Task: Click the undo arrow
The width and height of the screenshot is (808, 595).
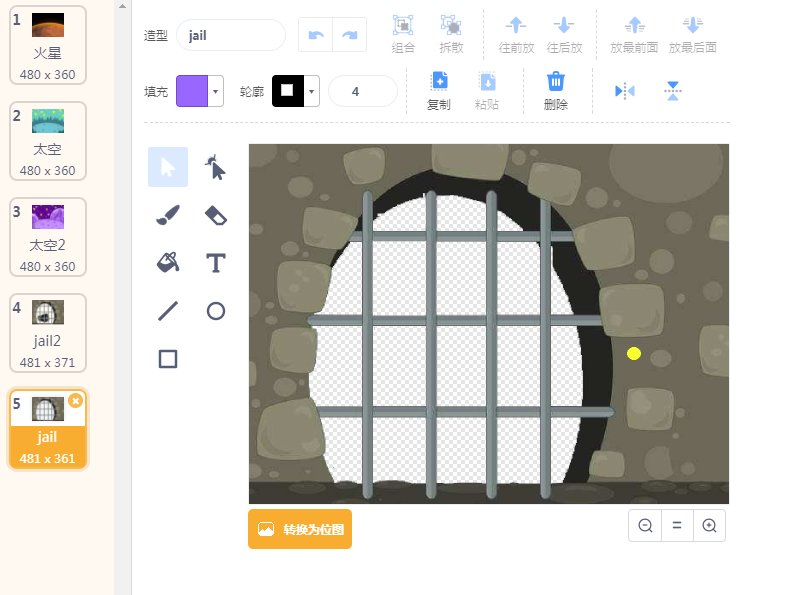Action: 316,35
